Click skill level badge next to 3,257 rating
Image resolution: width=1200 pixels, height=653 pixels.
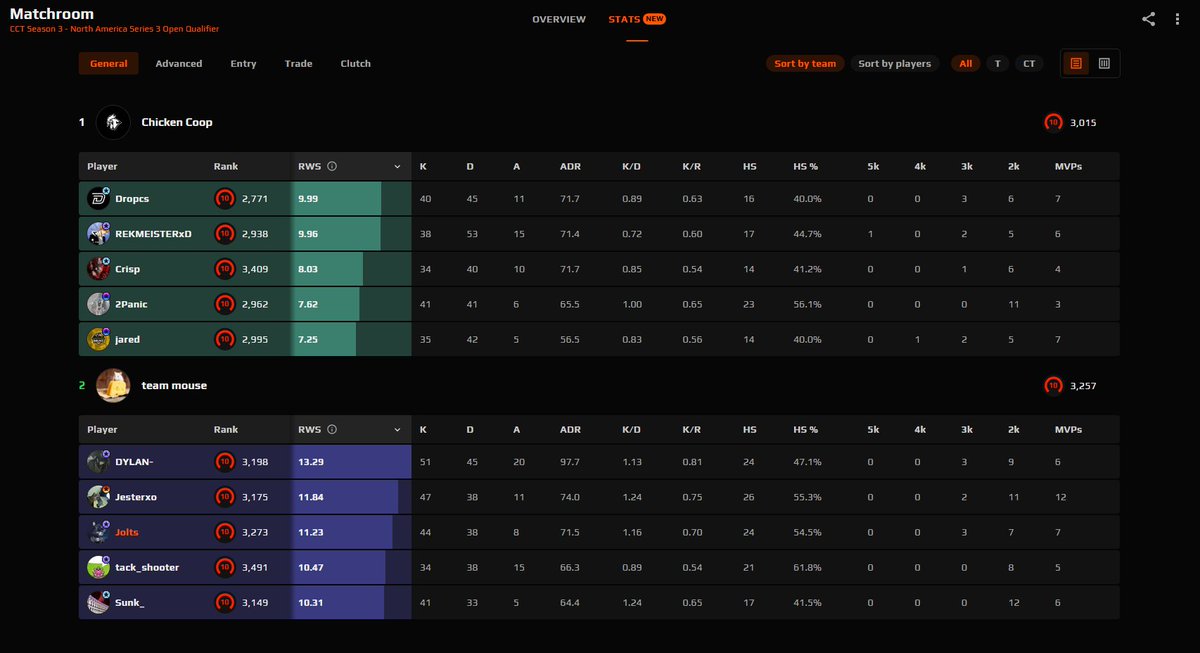coord(1053,385)
